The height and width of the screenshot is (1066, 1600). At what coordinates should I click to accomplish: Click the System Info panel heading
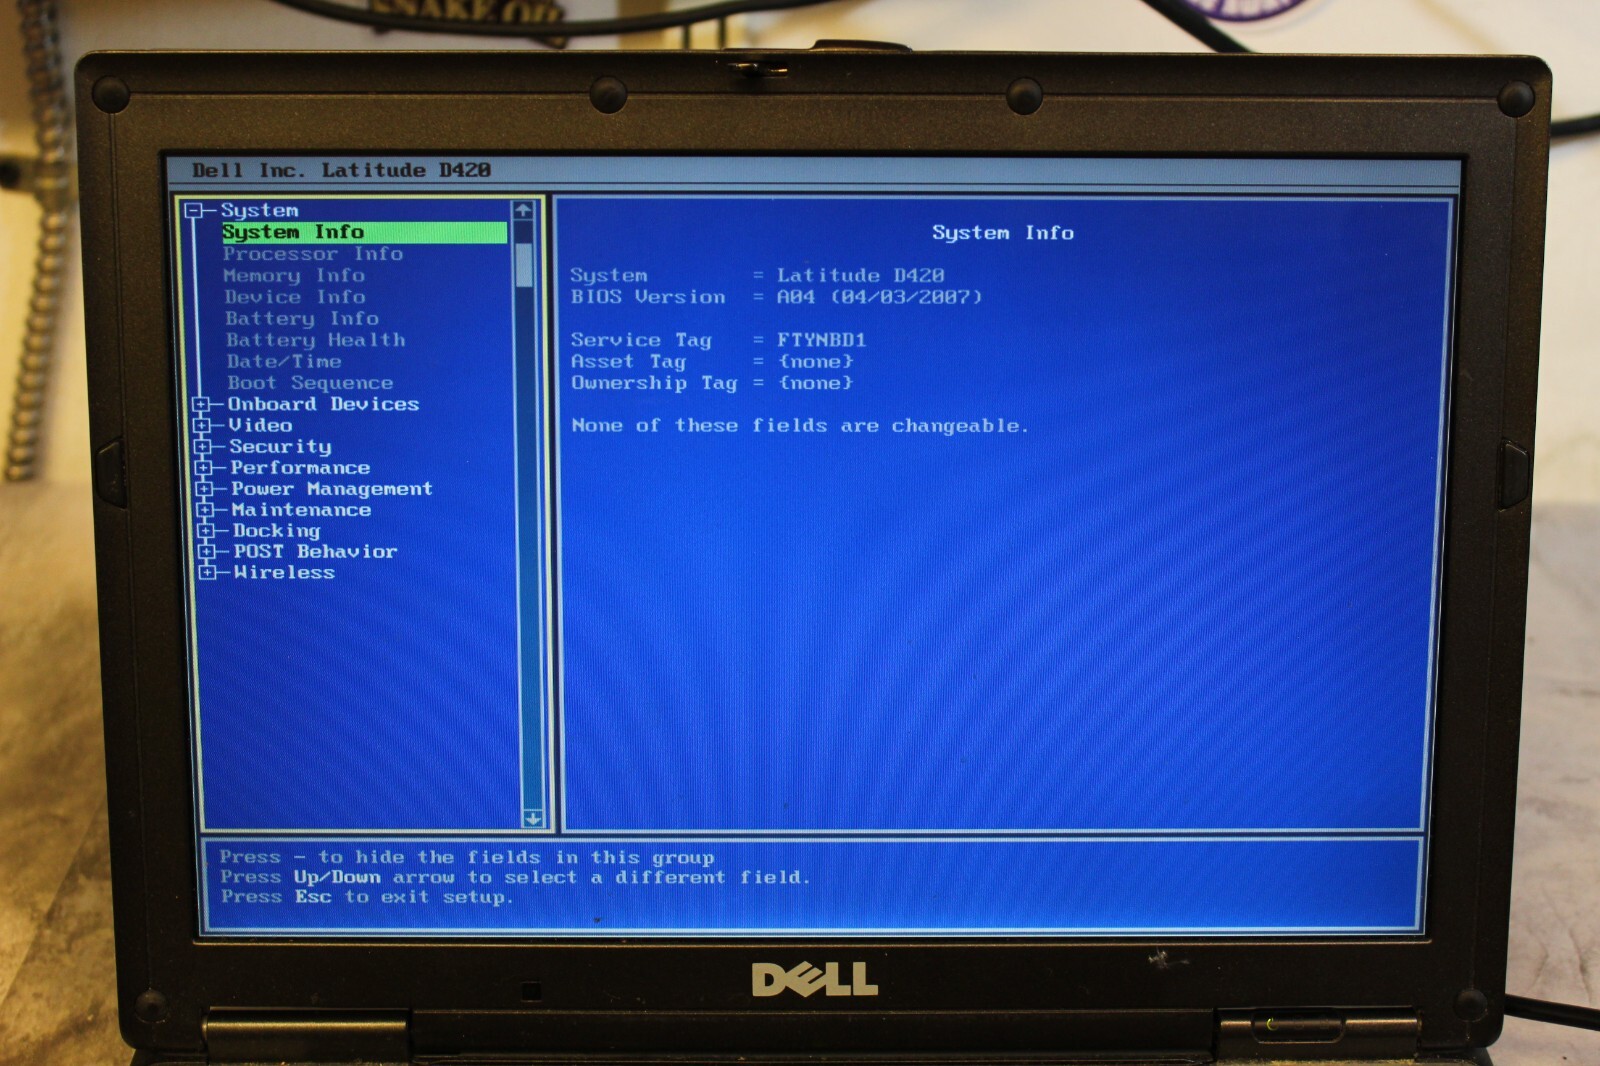pyautogui.click(x=1003, y=233)
